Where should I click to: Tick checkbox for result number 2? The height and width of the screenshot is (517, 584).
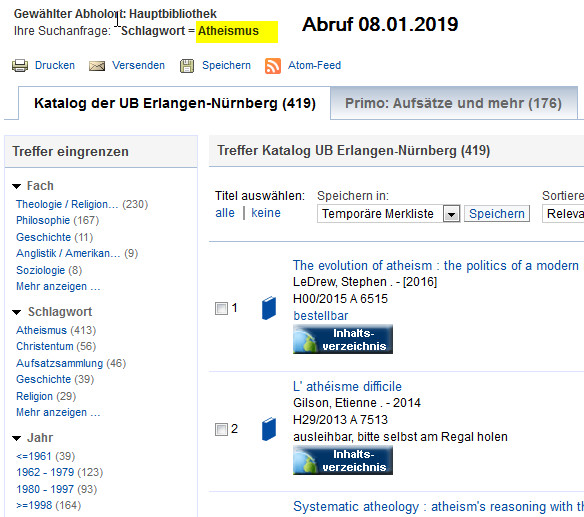221,429
